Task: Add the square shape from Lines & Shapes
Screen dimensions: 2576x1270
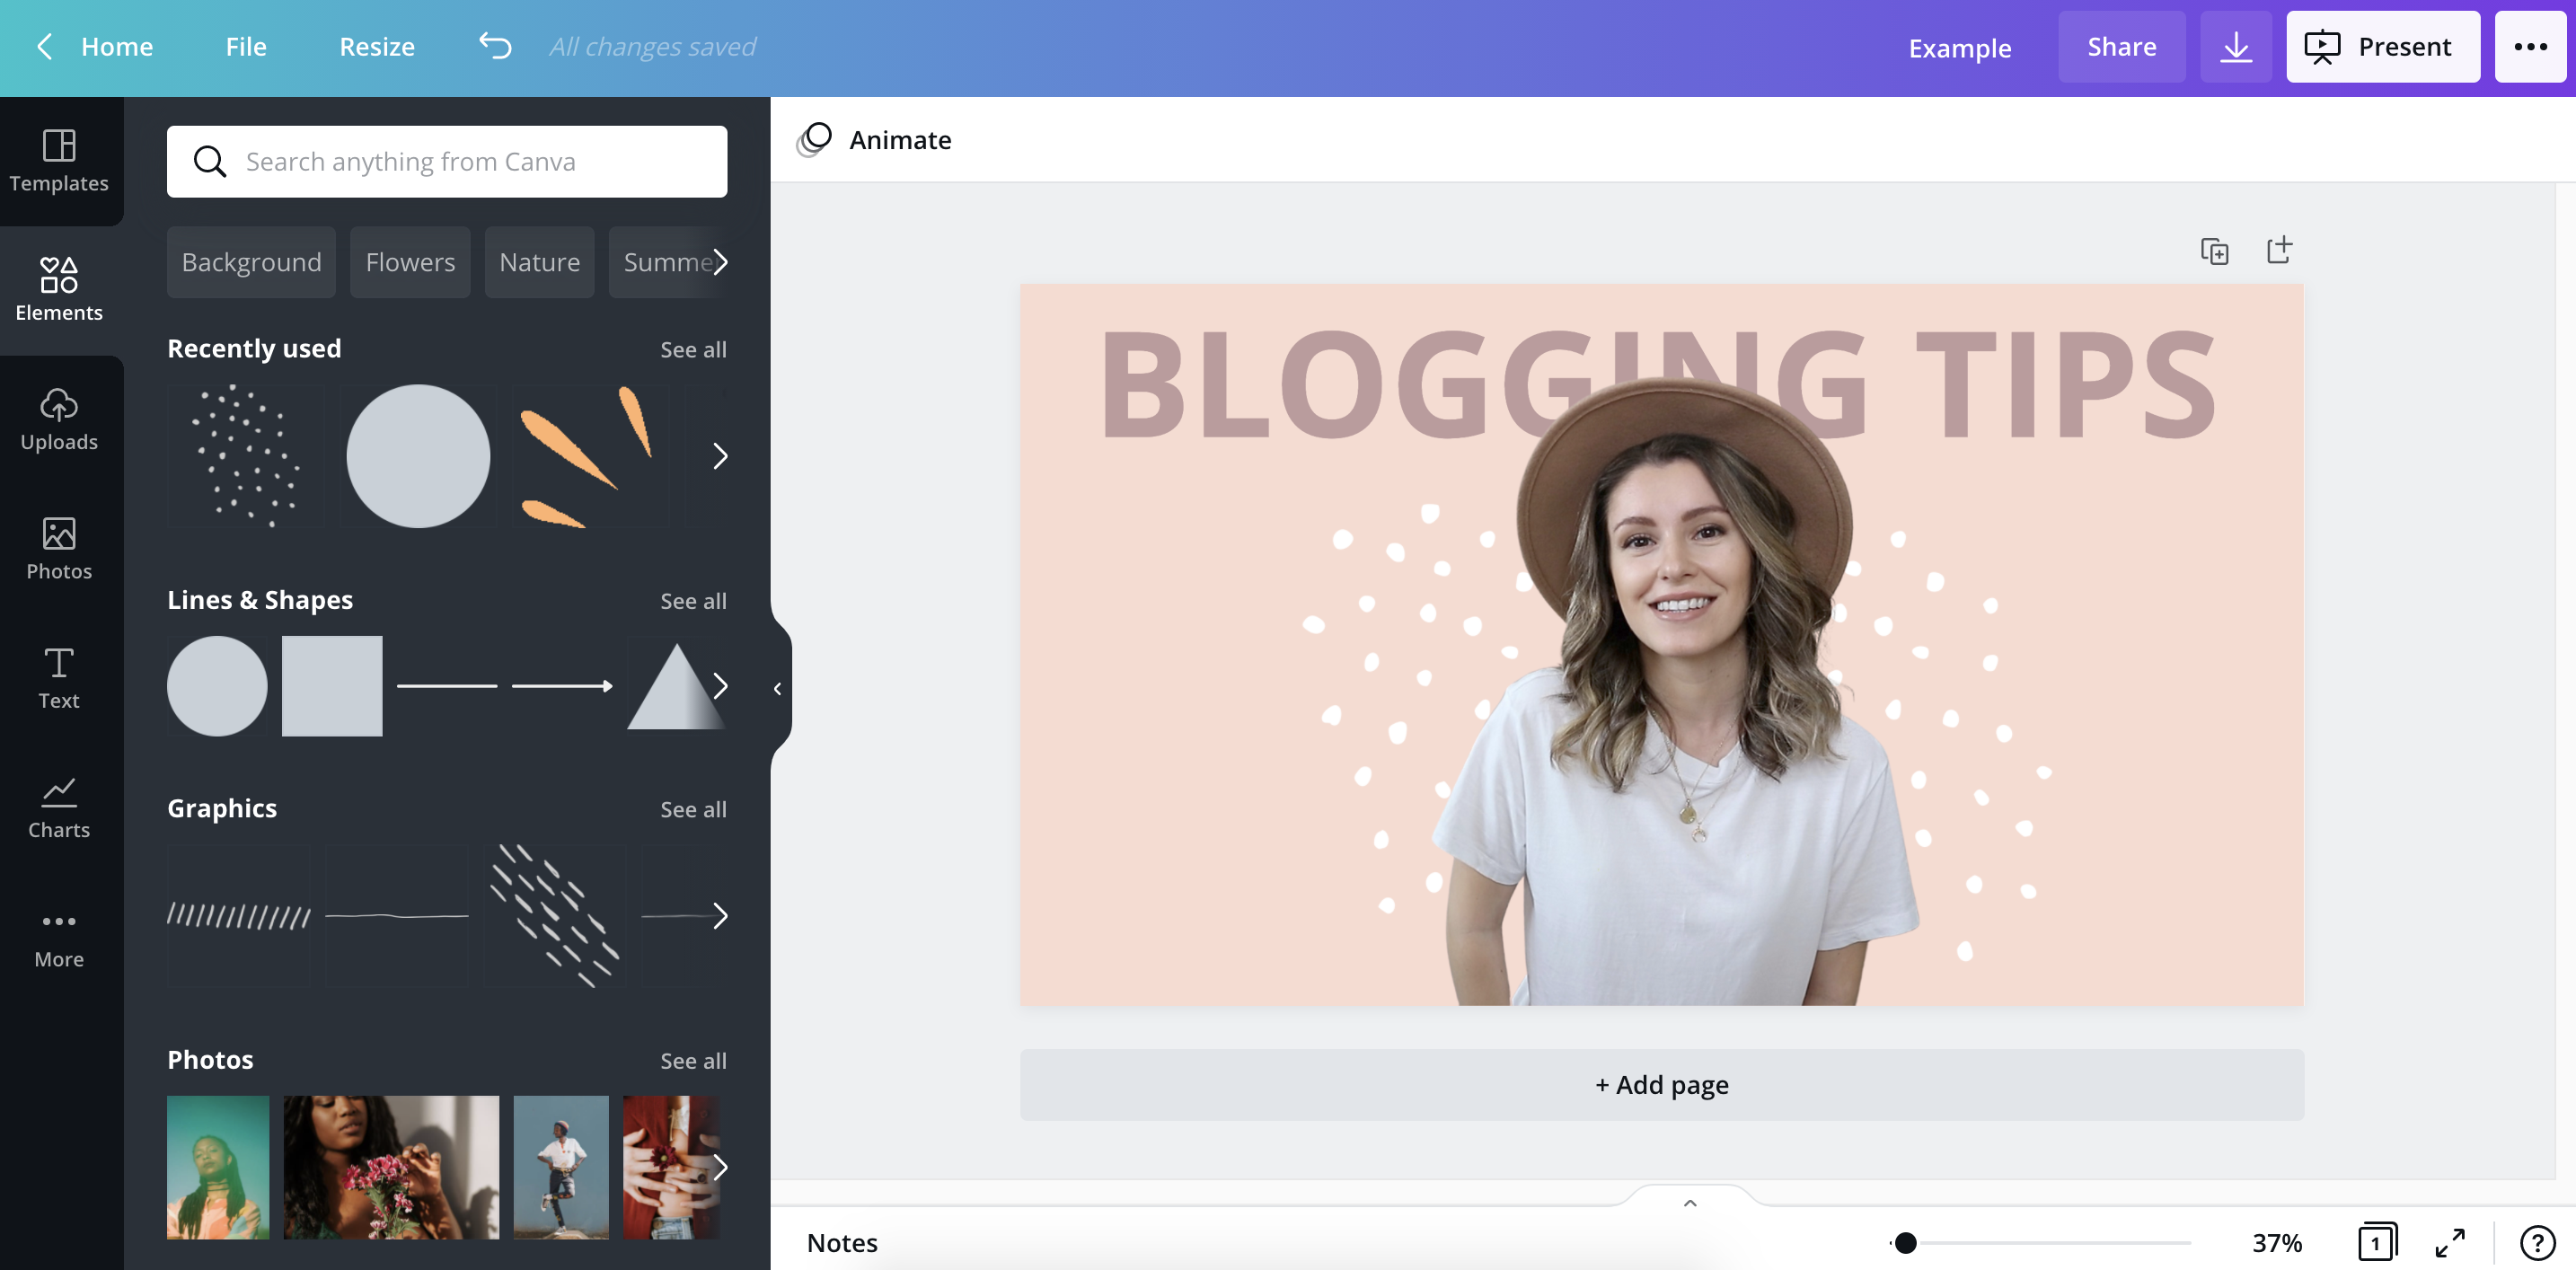Action: pos(332,686)
